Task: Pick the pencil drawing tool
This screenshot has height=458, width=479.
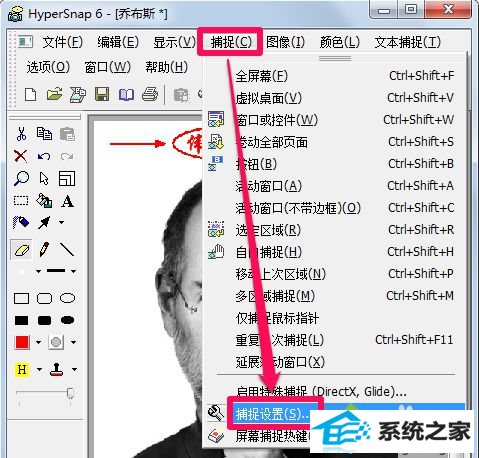Action: [x=44, y=249]
